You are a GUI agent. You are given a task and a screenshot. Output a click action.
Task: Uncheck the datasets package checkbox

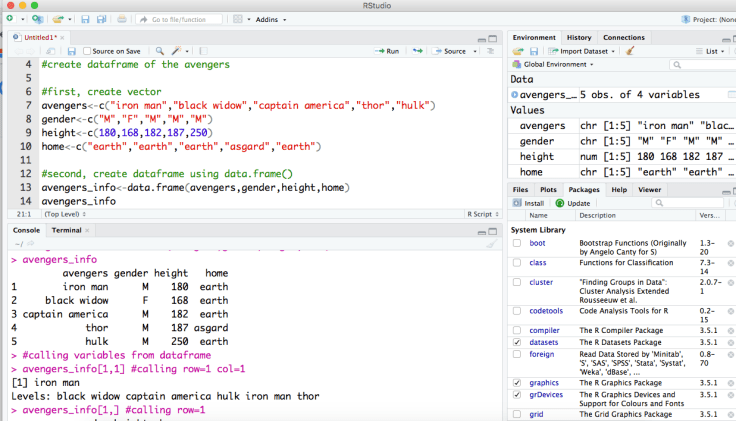coord(517,342)
